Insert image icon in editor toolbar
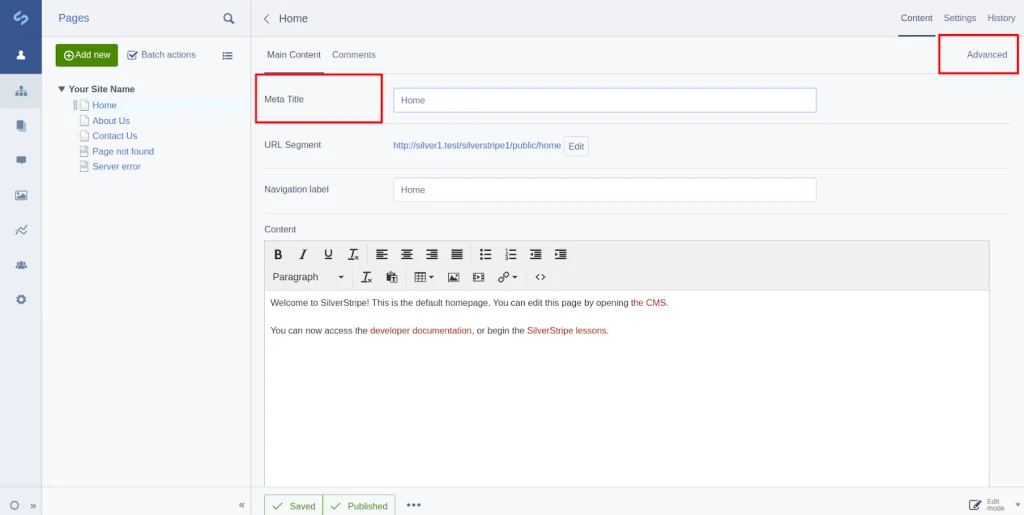The image size is (1024, 515). point(453,277)
